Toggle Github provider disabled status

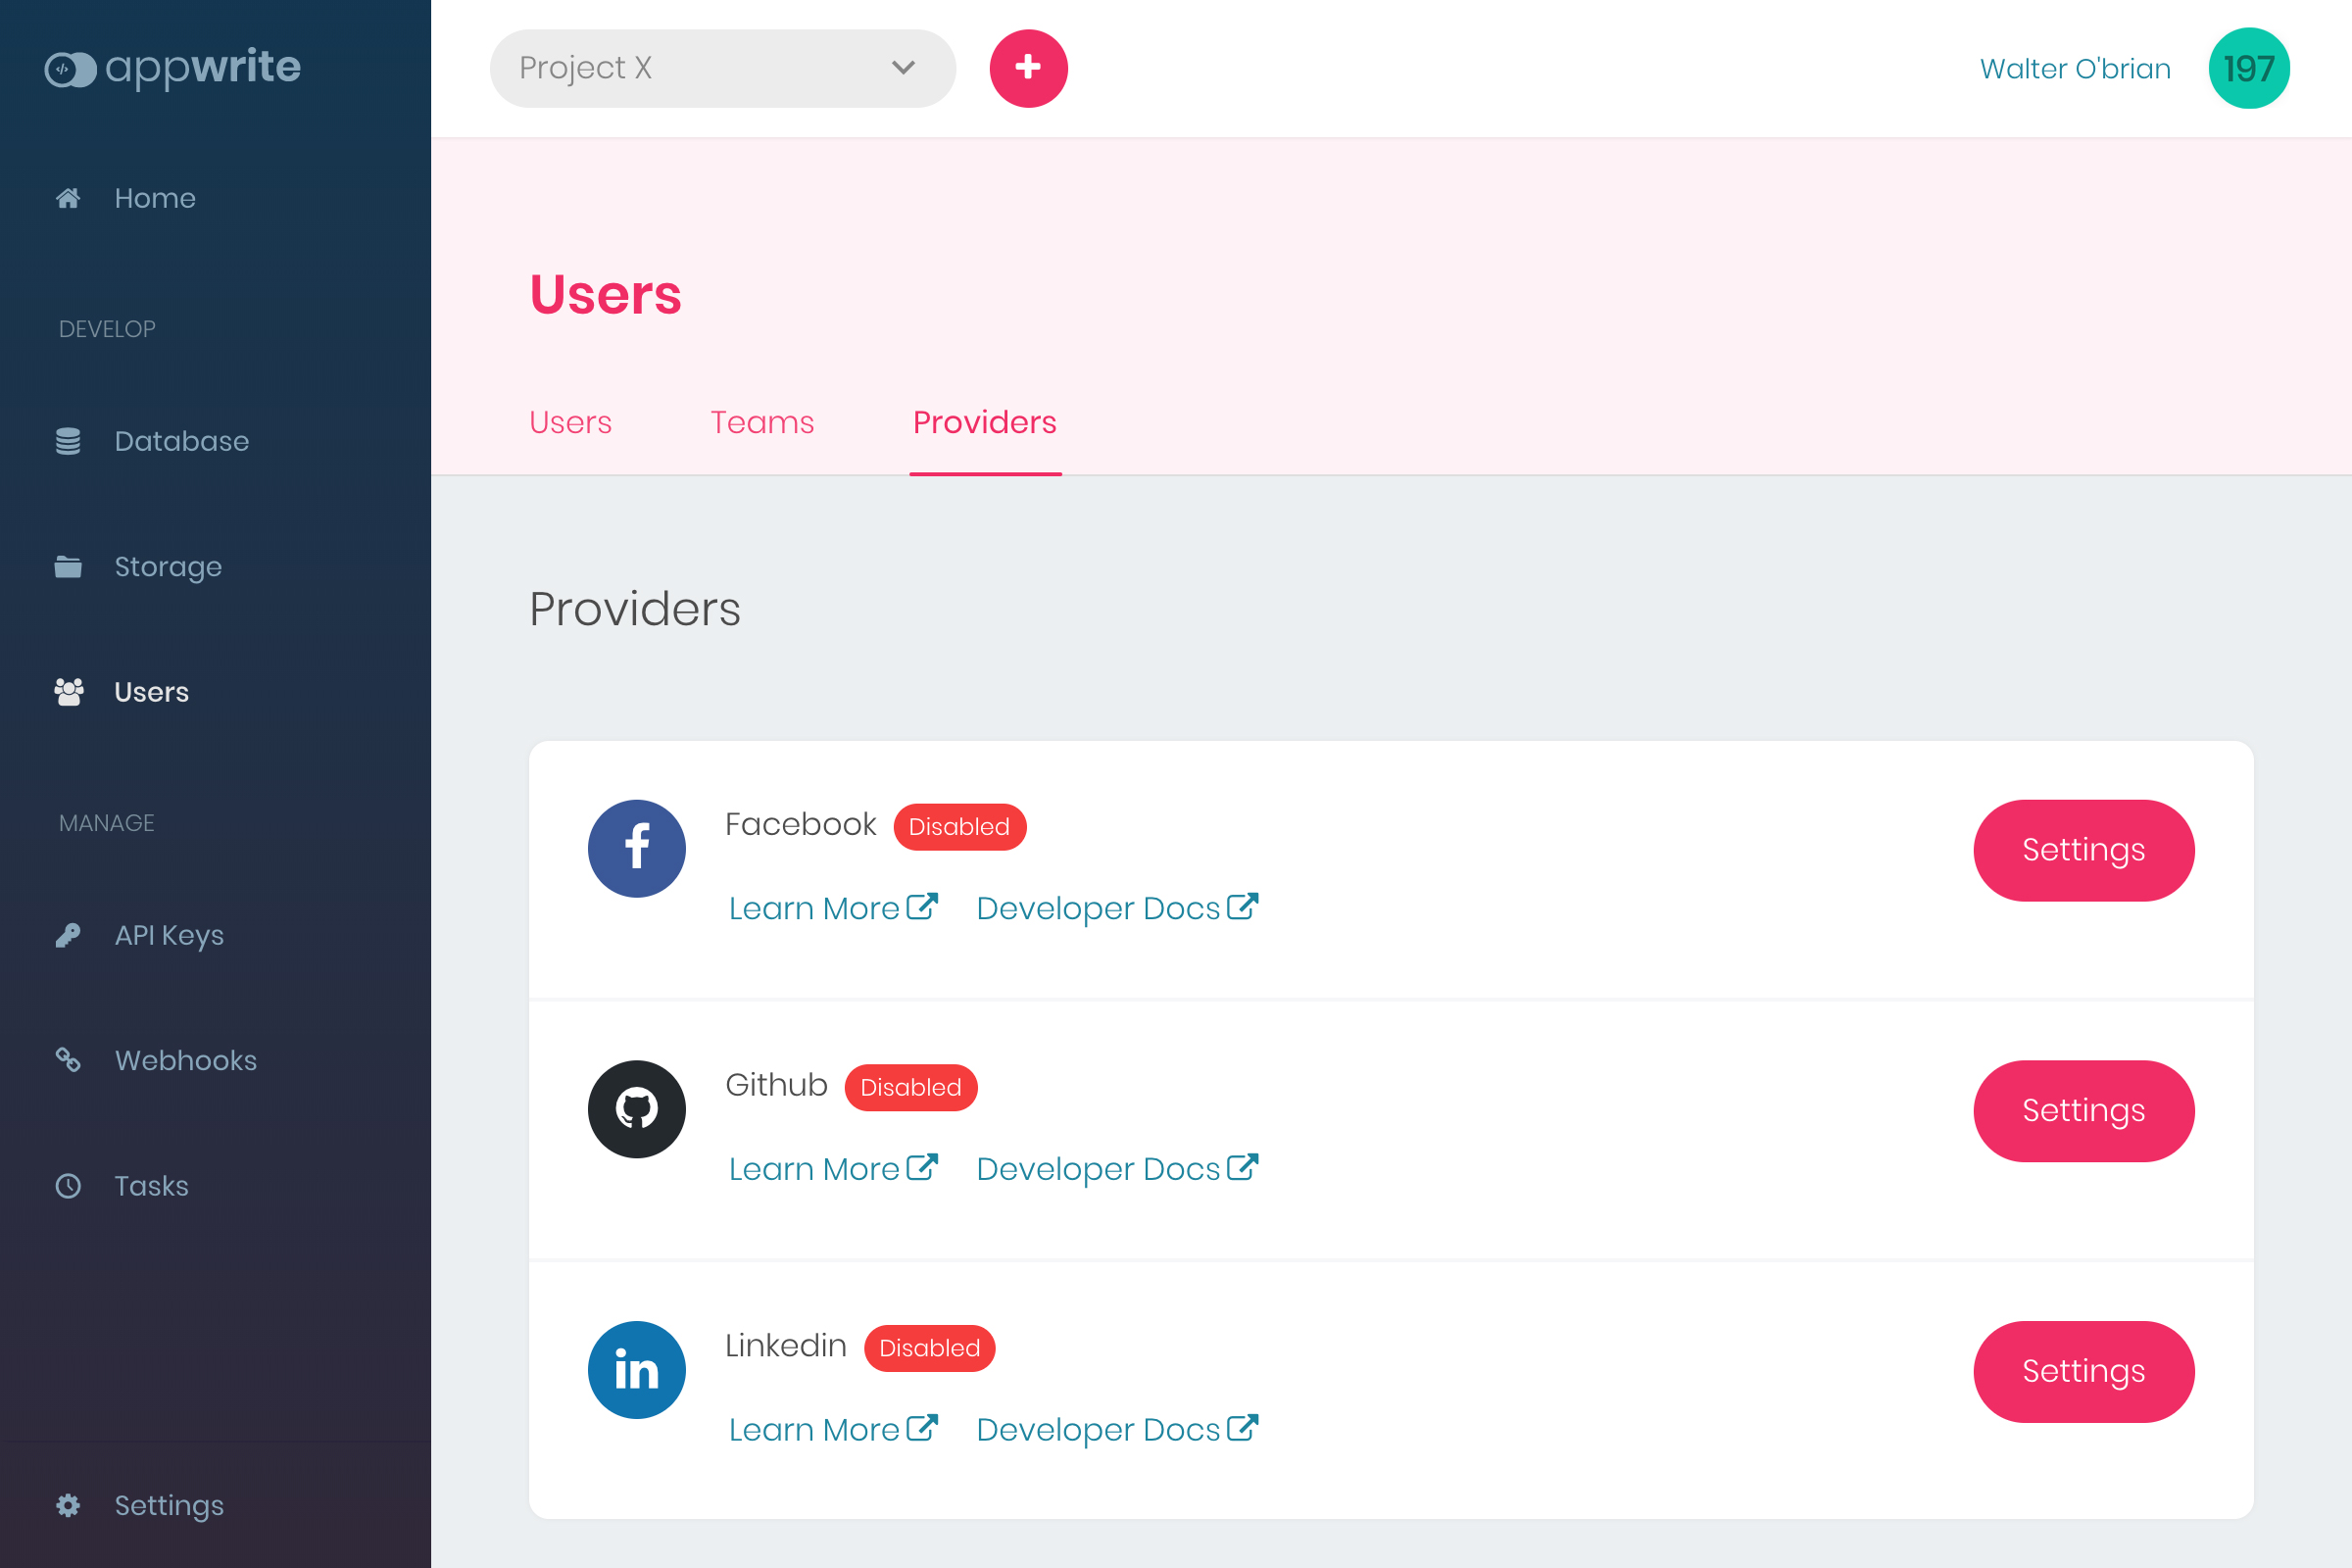(x=910, y=1087)
